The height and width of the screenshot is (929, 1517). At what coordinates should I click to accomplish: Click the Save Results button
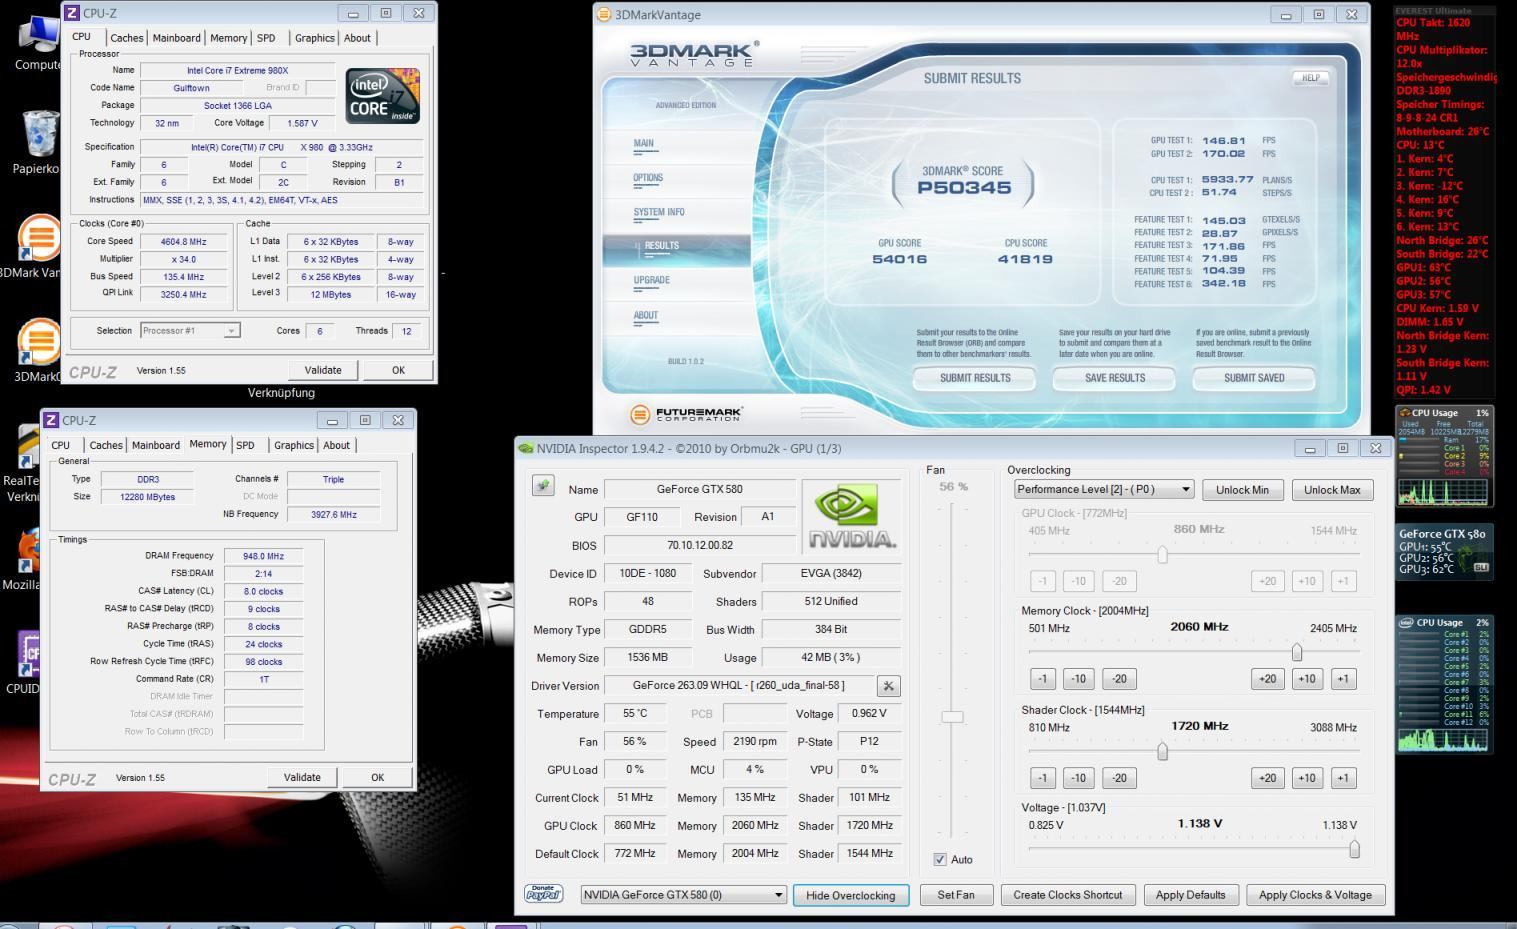pos(1115,378)
